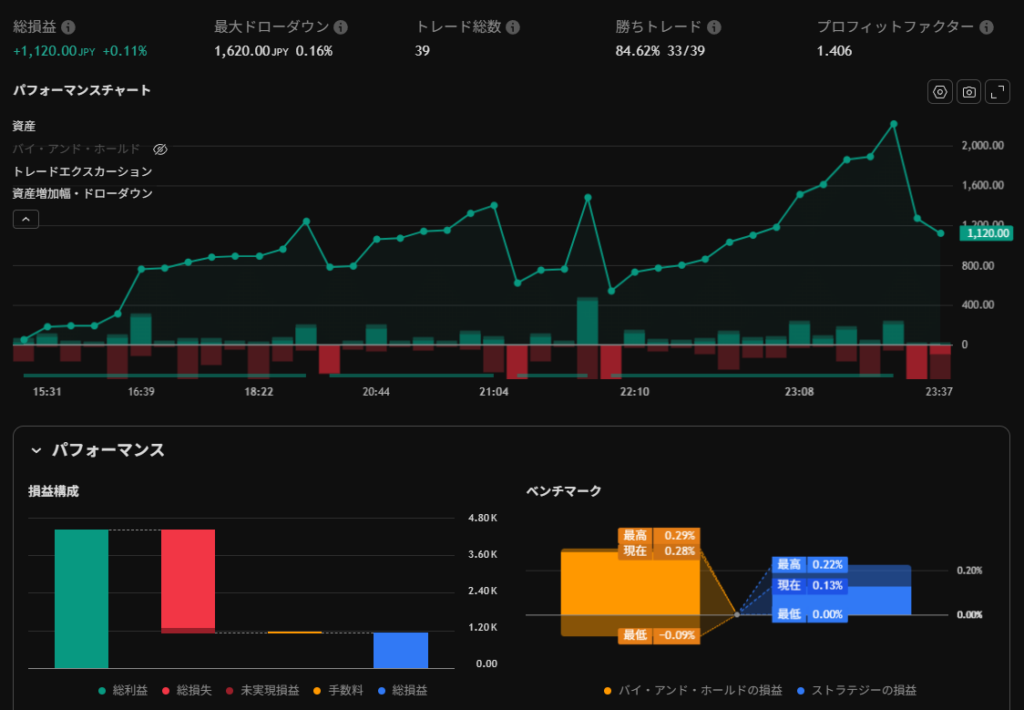This screenshot has width=1024, height=710.
Task: Expand the chart to fullscreen
Action: [x=998, y=92]
